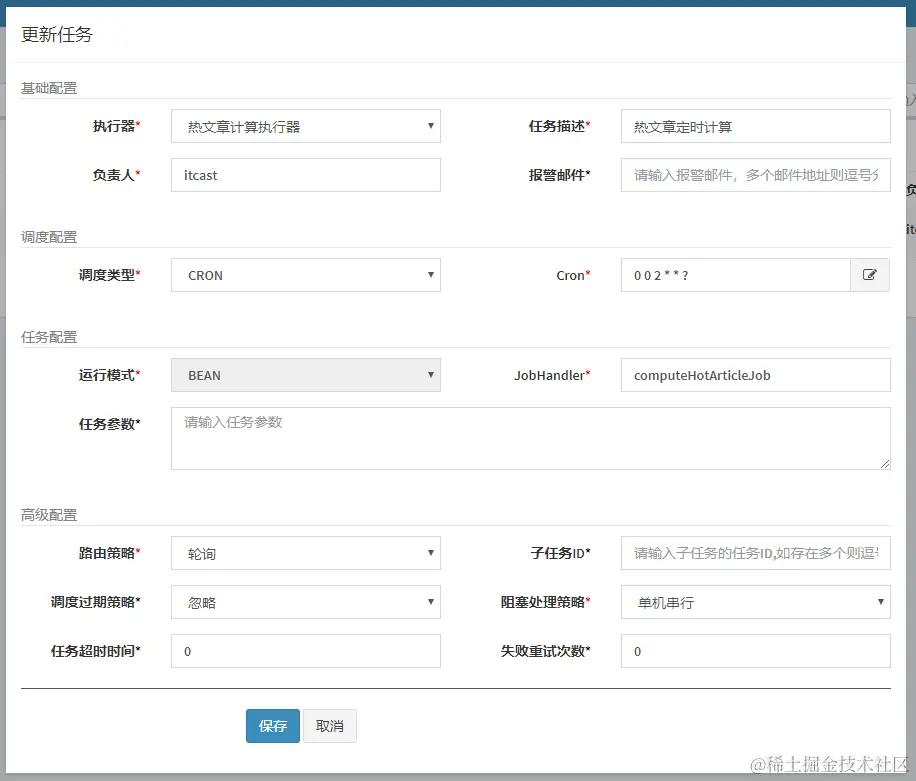The image size is (916, 781).
Task: Expand the 路由策略 dropdown showing 轮询
Action: coord(306,553)
